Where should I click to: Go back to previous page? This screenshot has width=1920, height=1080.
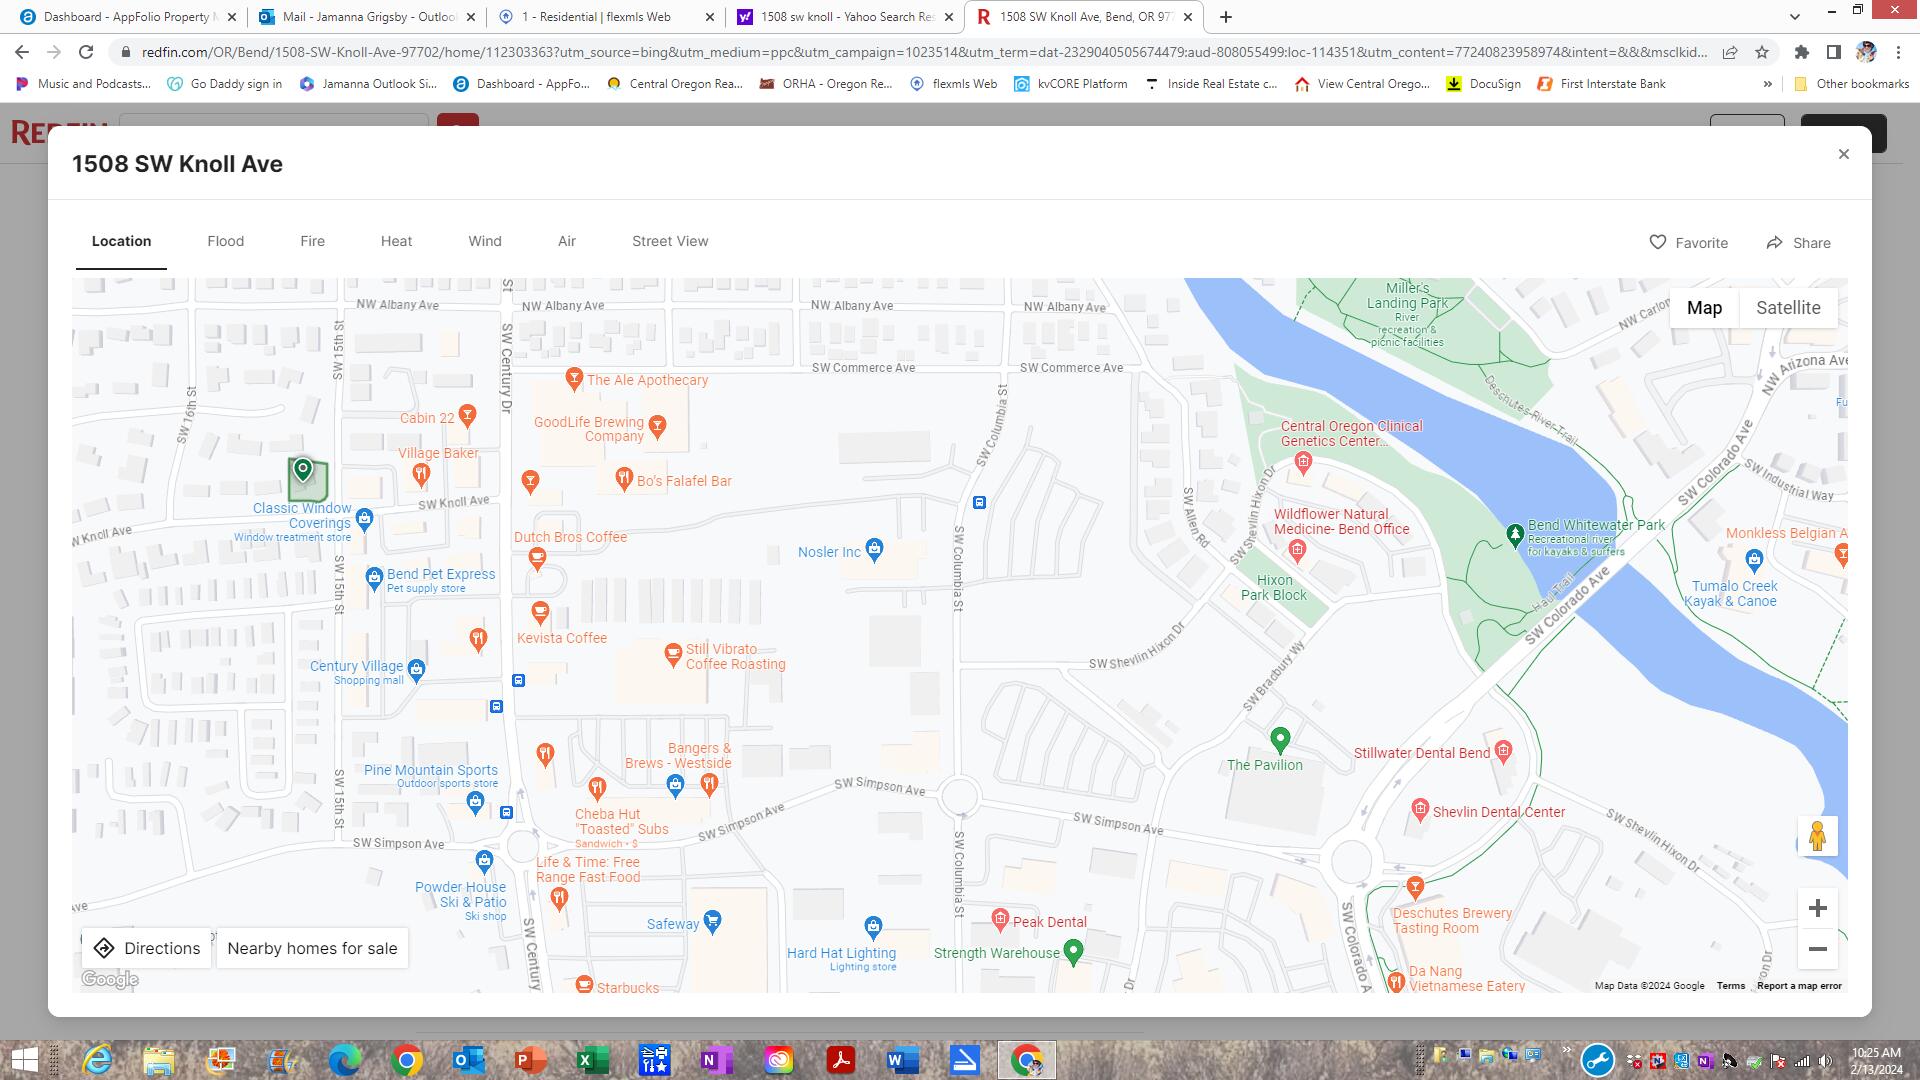click(x=22, y=52)
